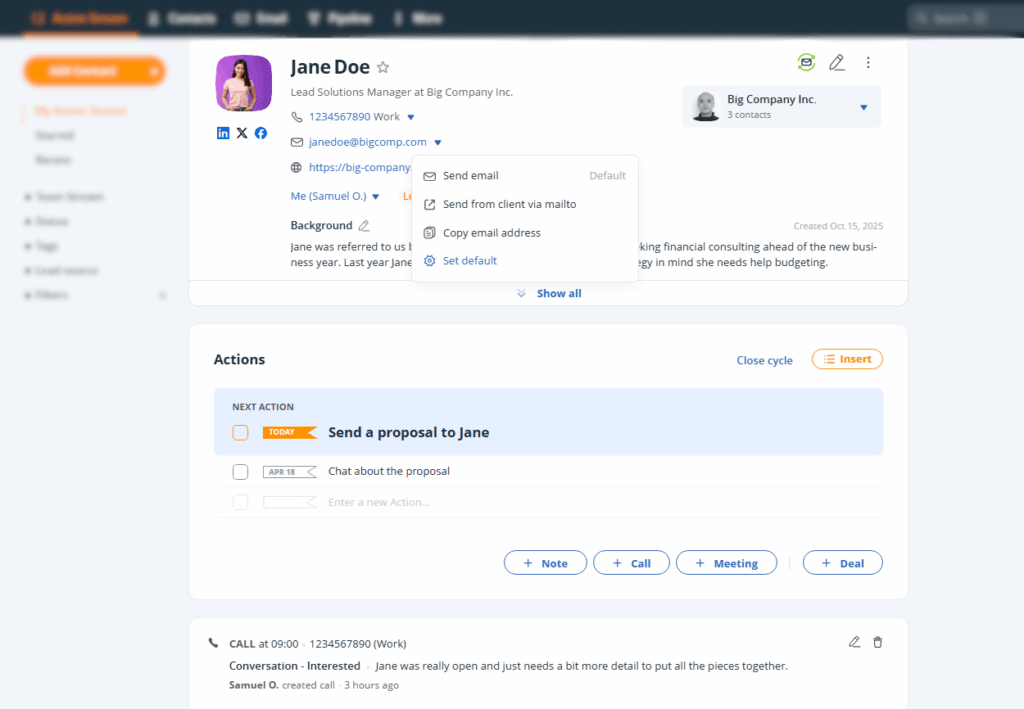Click the green email sync icon
Screen dimensions: 1024x709
click(806, 62)
